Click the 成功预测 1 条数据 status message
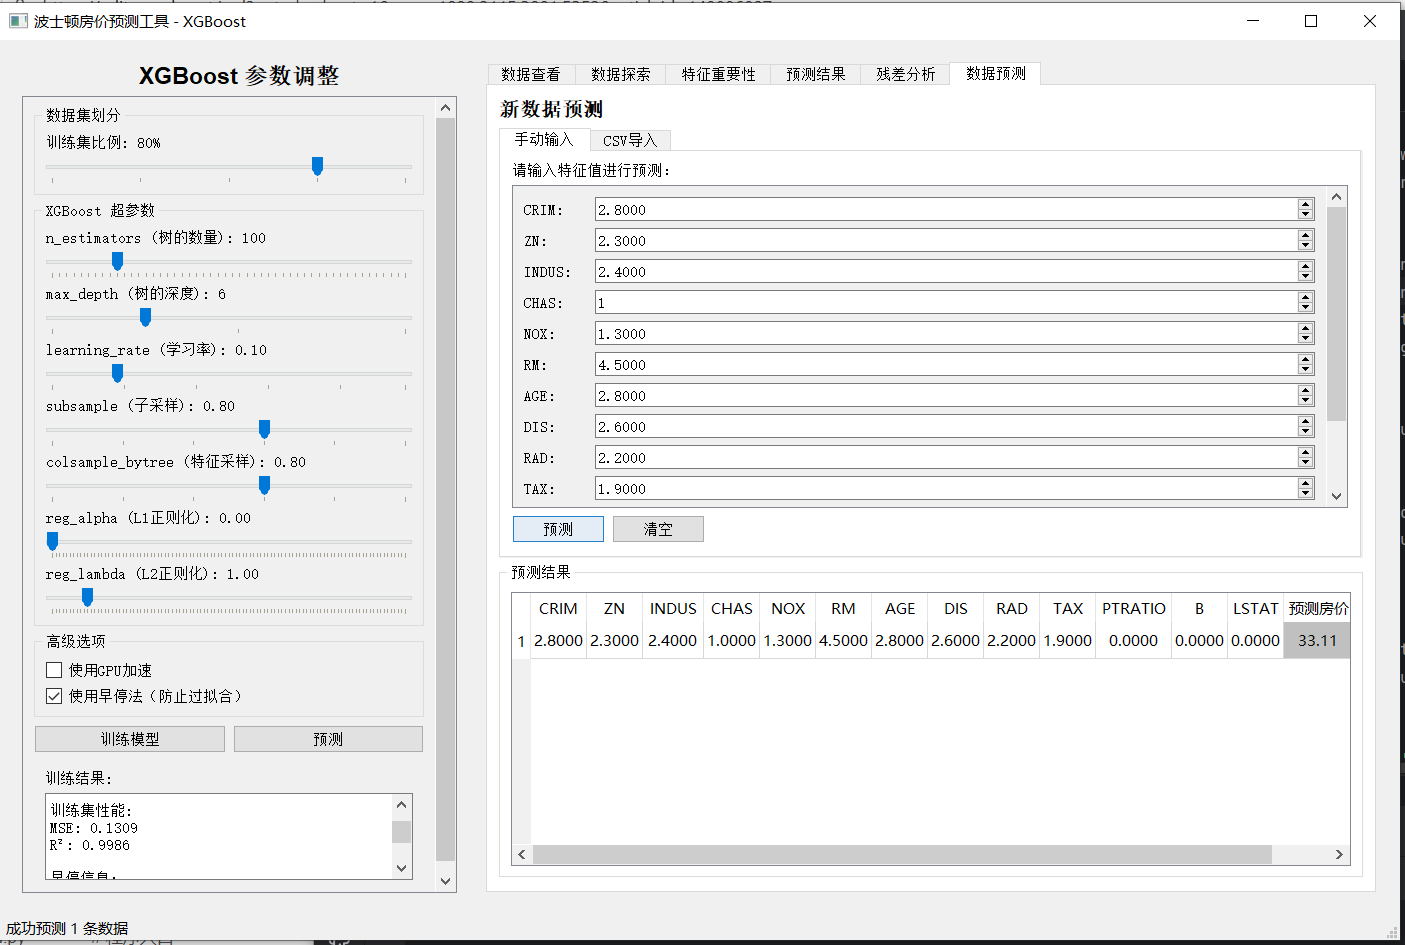 coord(67,928)
